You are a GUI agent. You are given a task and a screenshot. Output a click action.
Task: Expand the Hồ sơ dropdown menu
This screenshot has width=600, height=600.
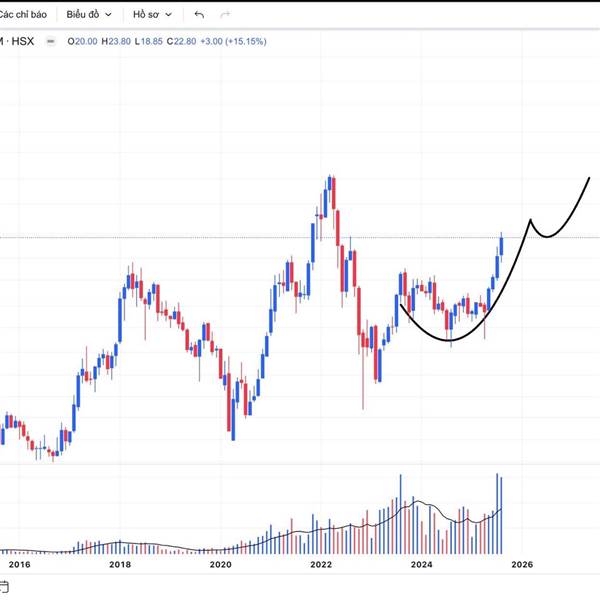(x=152, y=15)
